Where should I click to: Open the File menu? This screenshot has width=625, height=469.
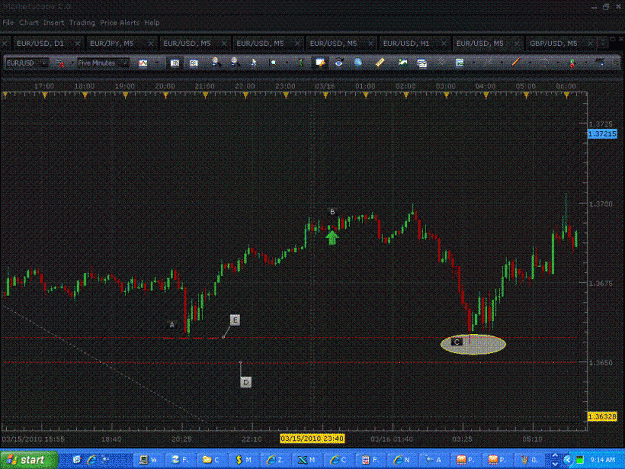click(8, 23)
